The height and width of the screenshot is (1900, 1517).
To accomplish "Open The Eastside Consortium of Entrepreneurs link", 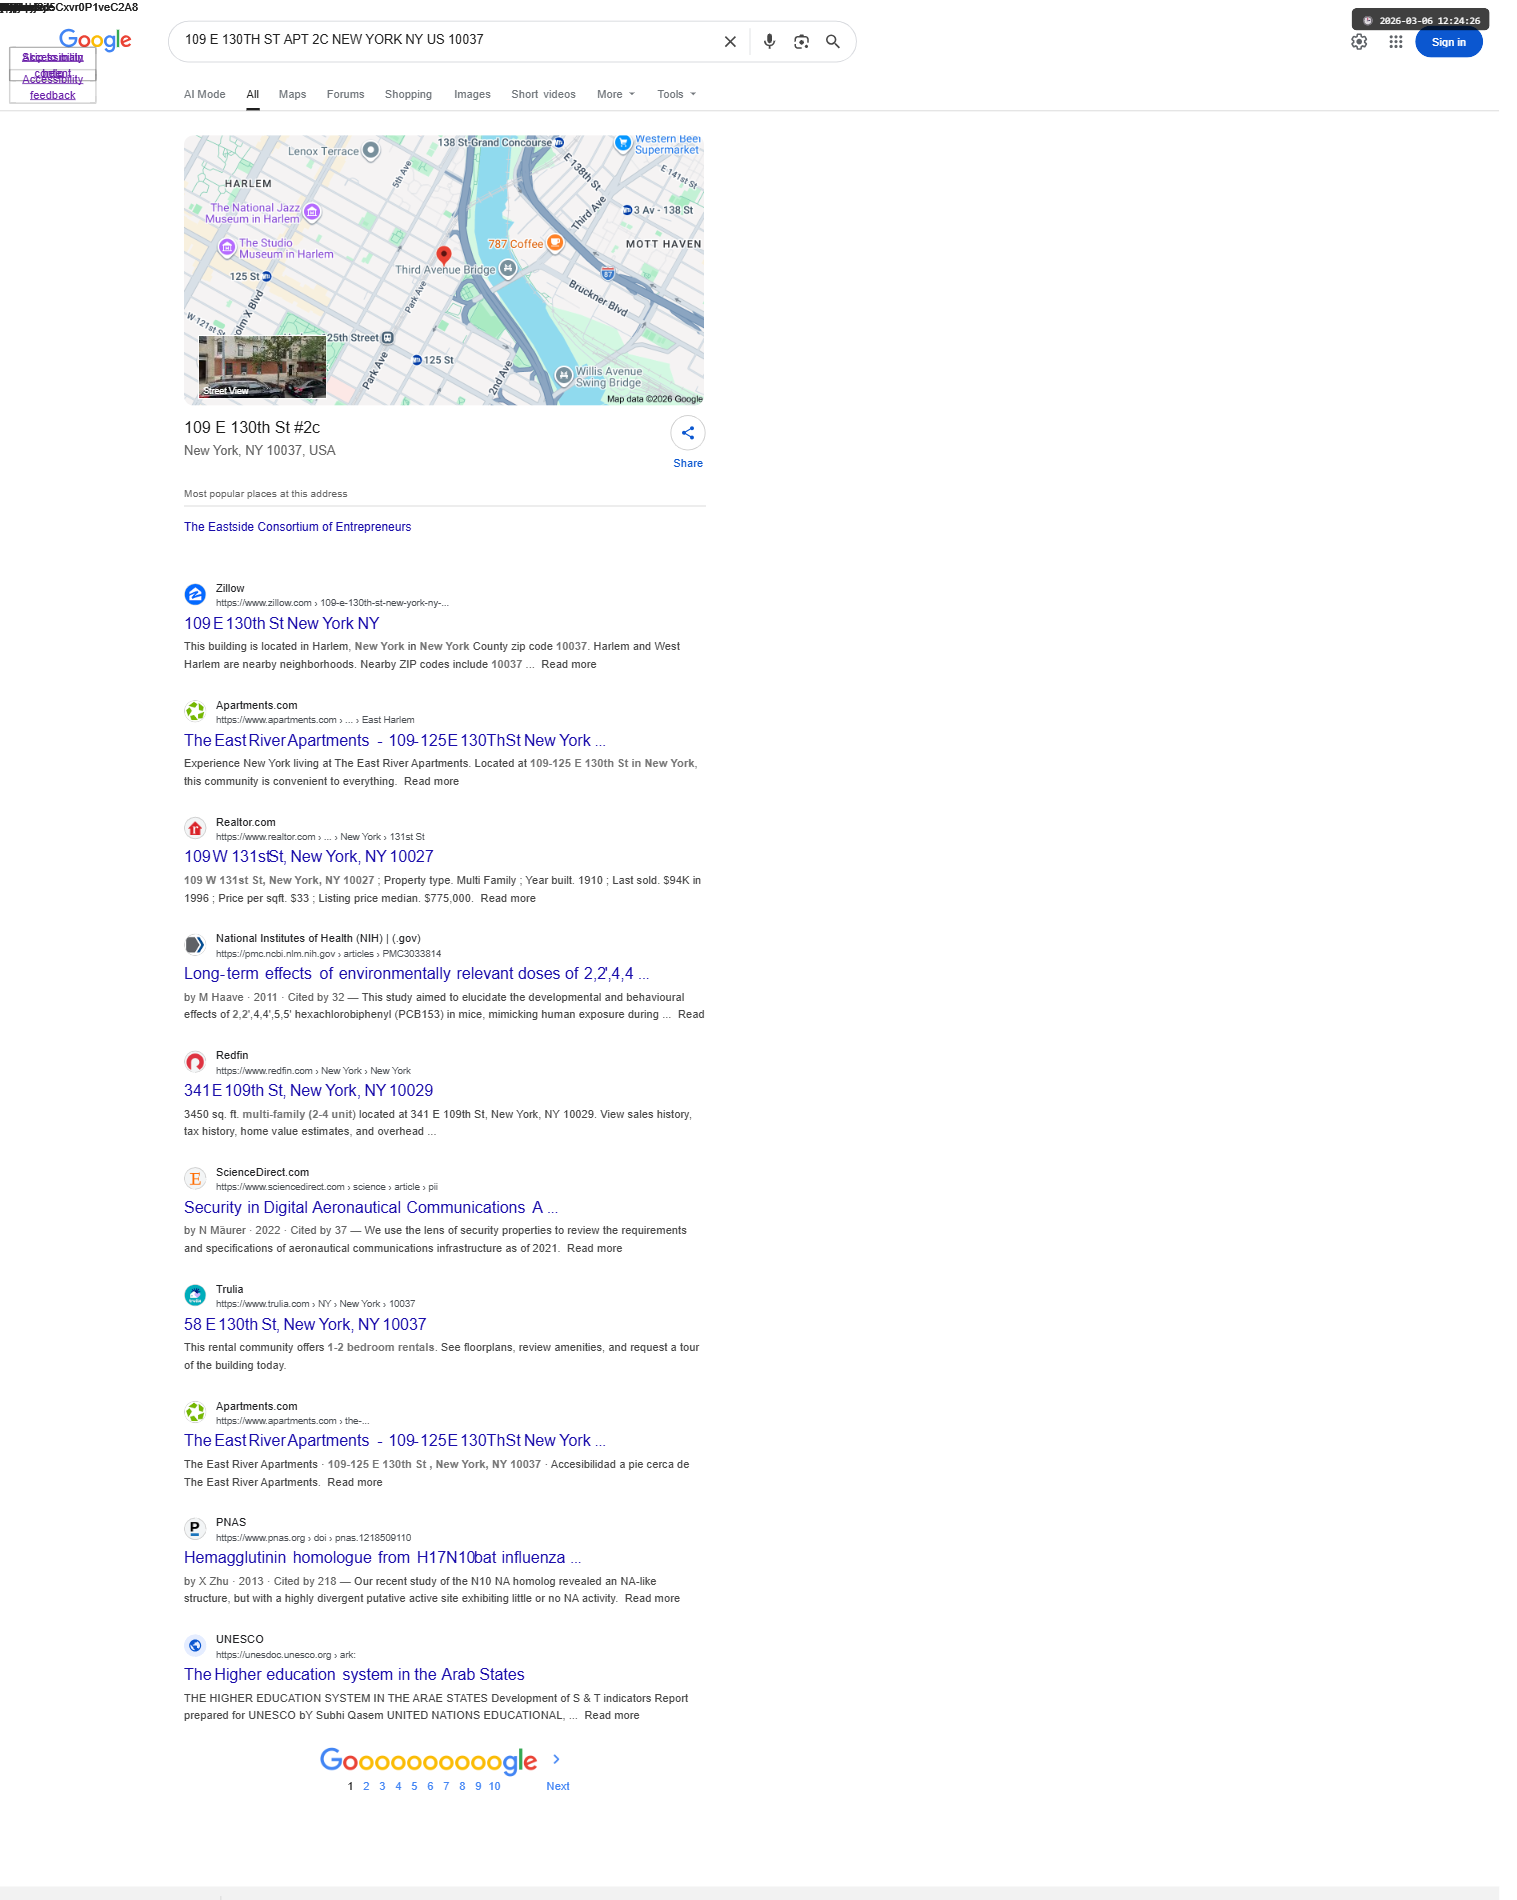I will (x=297, y=527).
